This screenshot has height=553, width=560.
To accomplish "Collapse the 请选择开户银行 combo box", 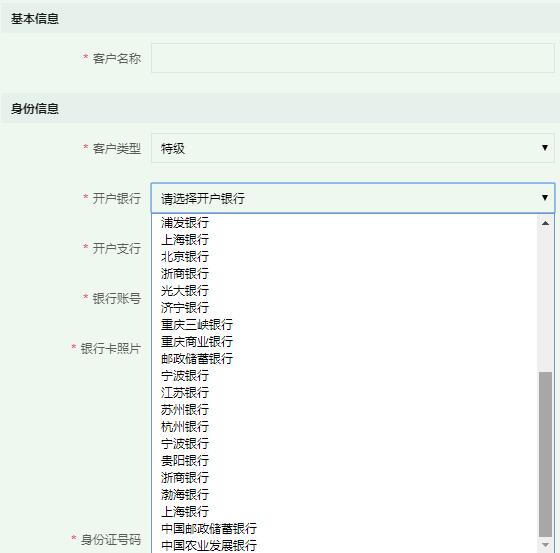I will coord(352,198).
